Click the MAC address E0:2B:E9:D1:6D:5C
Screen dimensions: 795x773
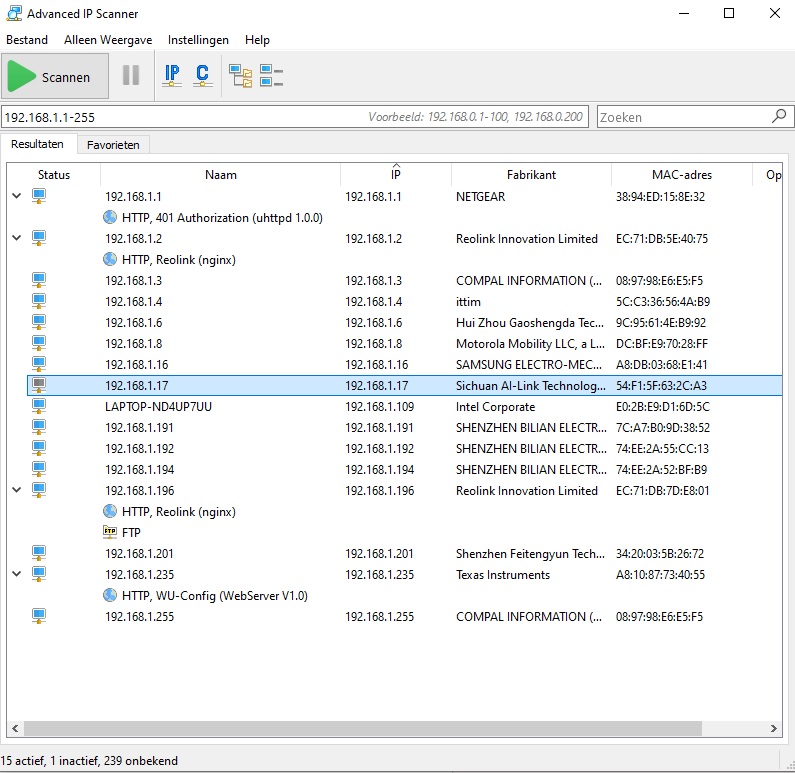[663, 407]
